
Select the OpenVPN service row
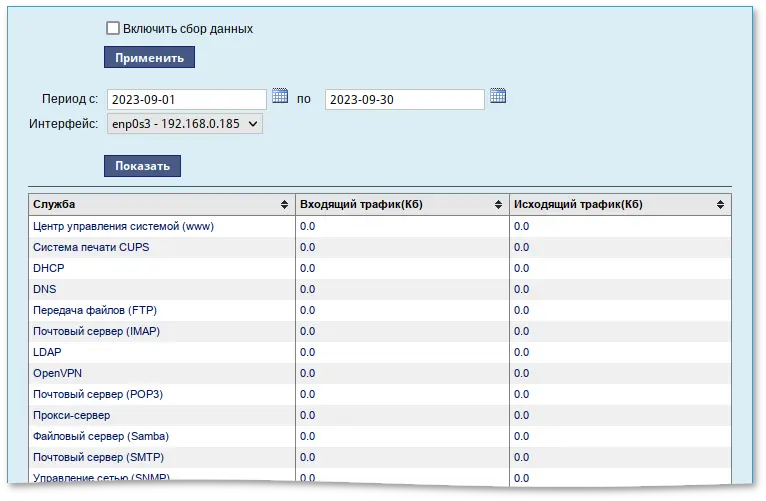57,373
